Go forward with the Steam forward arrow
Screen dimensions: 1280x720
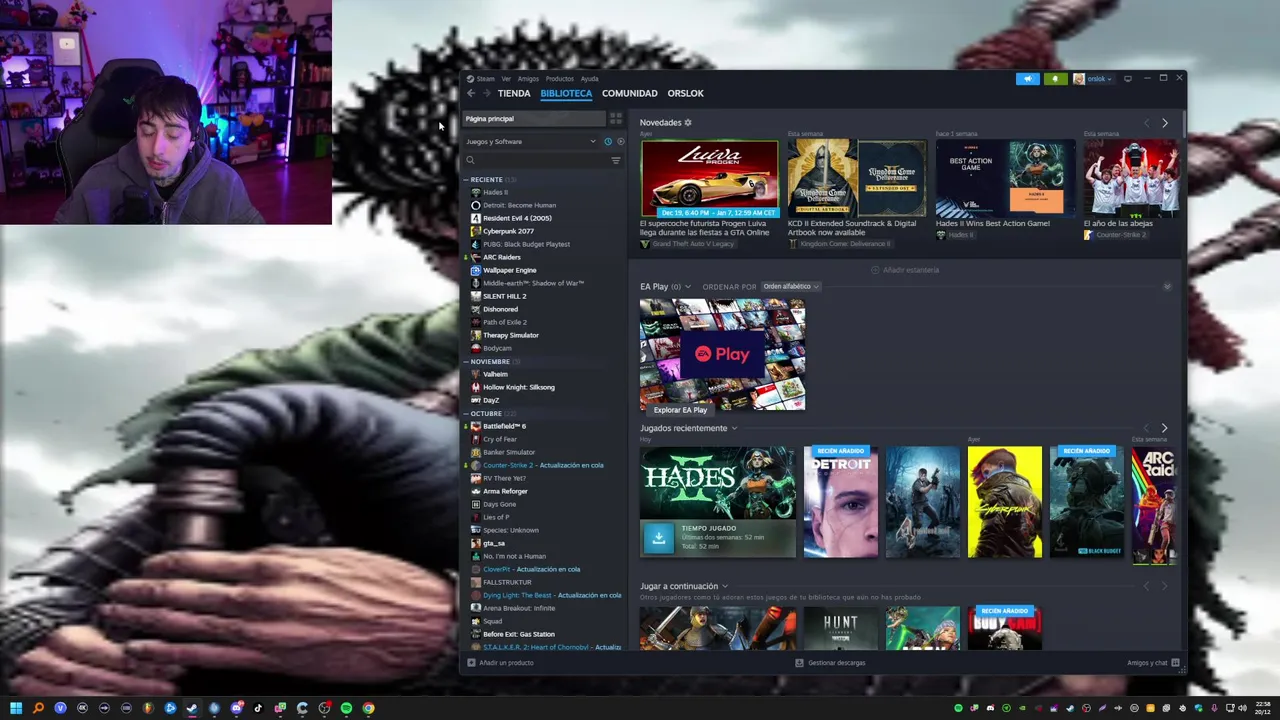(x=487, y=93)
